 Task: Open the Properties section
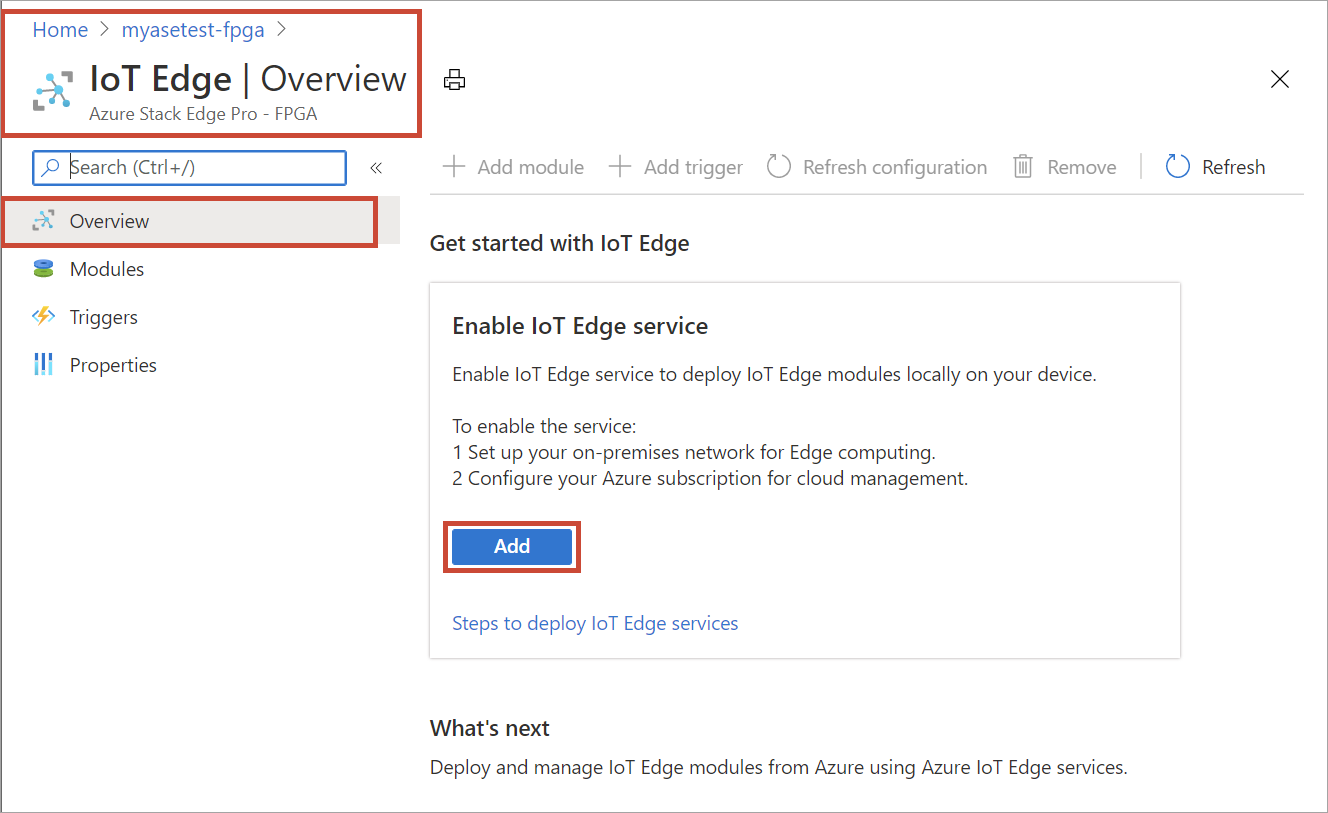[x=113, y=365]
